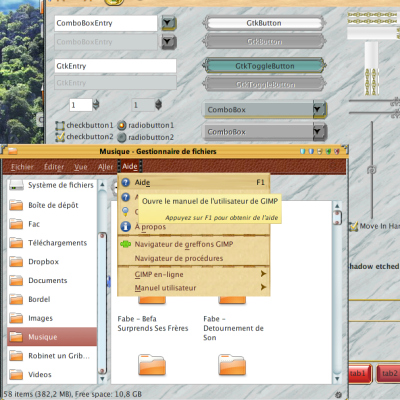Click the sidebar scroll up arrow
This screenshot has width=400, height=400.
pyautogui.click(x=102, y=184)
